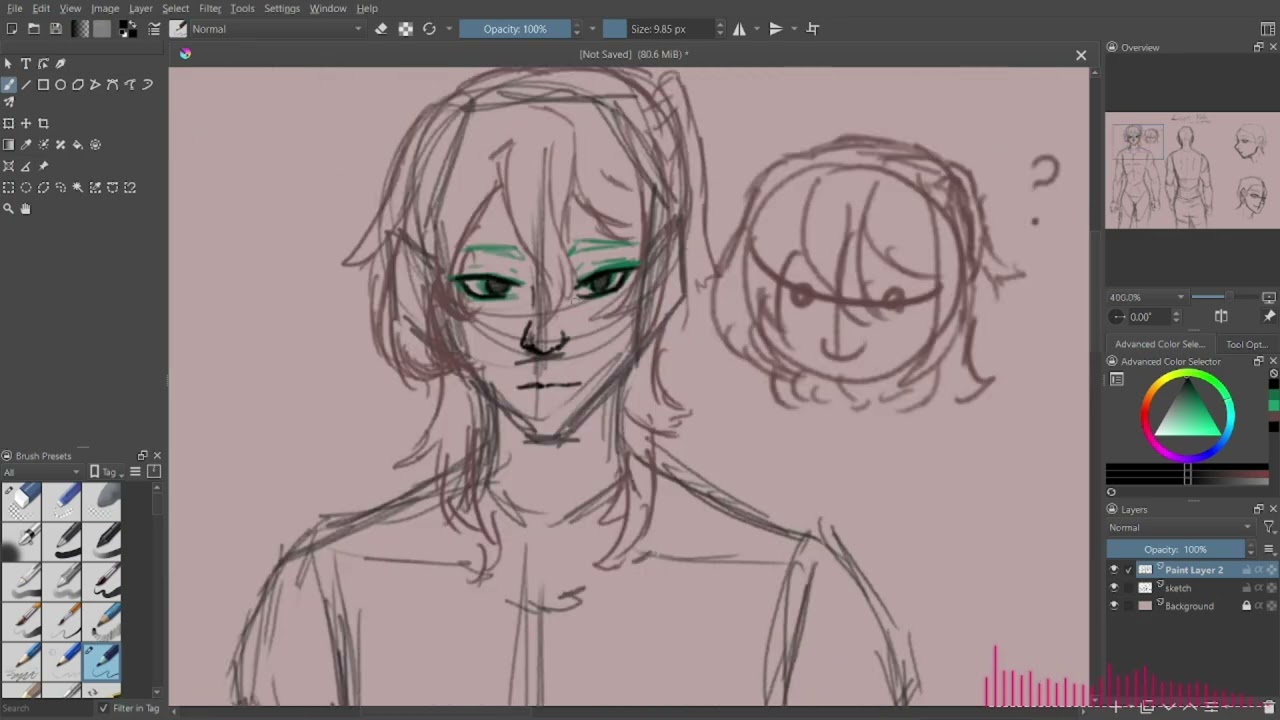Viewport: 1280px width, 720px height.
Task: Toggle visibility of Paint Layer 2
Action: [x=1114, y=570]
